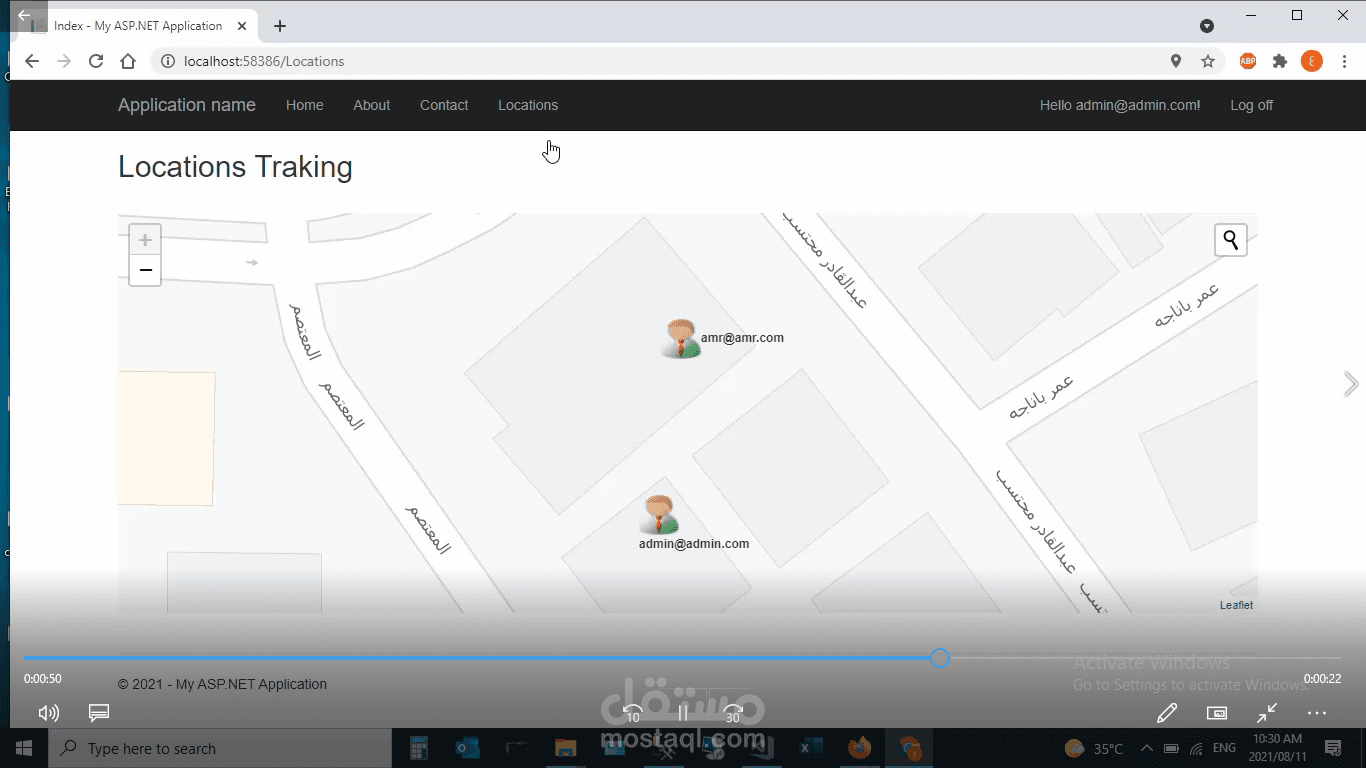1366x768 pixels.
Task: Open the map search magnifier
Action: click(x=1231, y=240)
